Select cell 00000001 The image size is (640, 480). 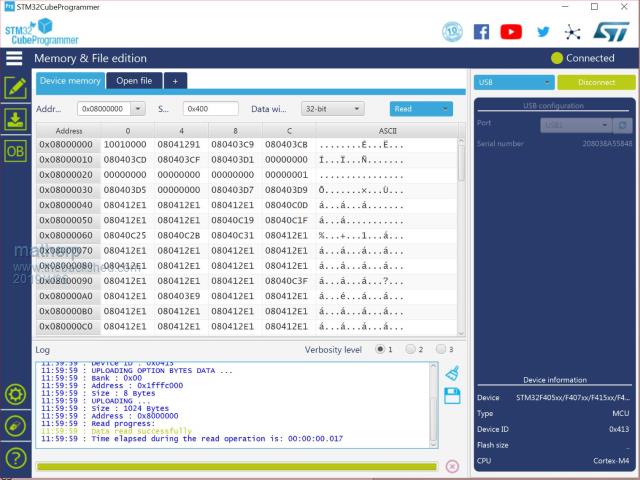coord(287,175)
